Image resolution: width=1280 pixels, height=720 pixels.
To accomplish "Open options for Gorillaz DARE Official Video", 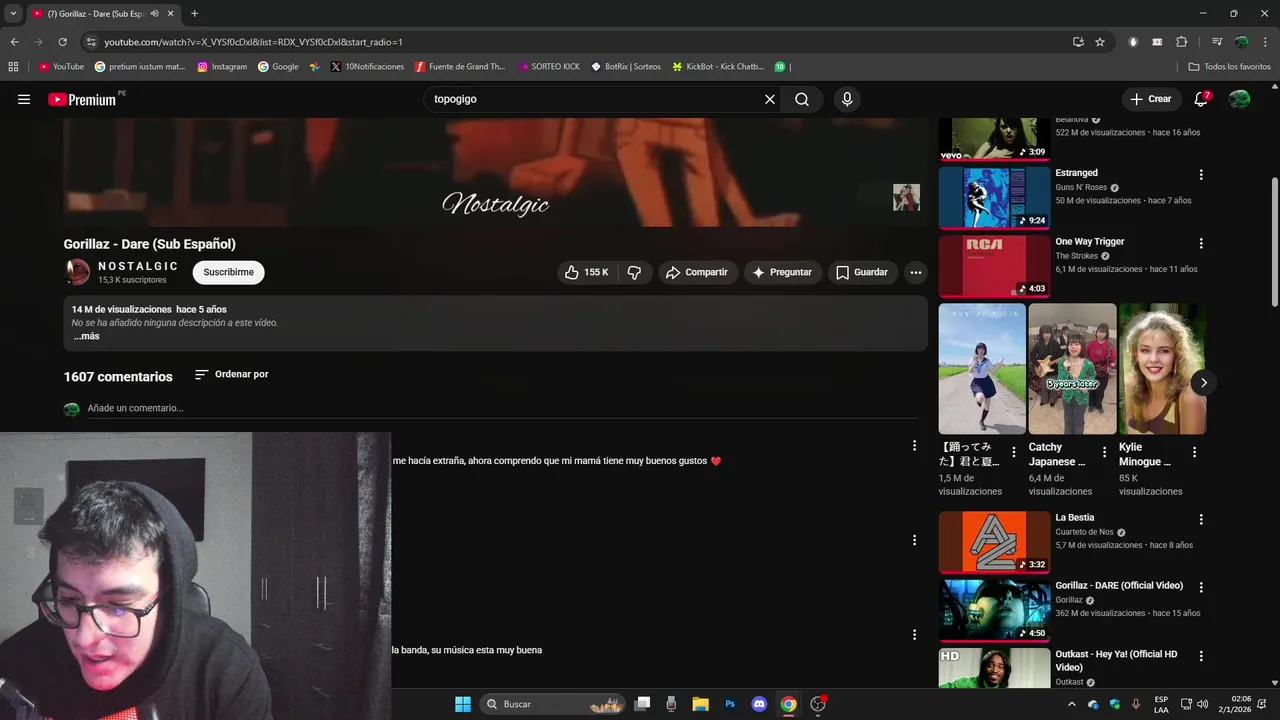I will [x=1201, y=587].
